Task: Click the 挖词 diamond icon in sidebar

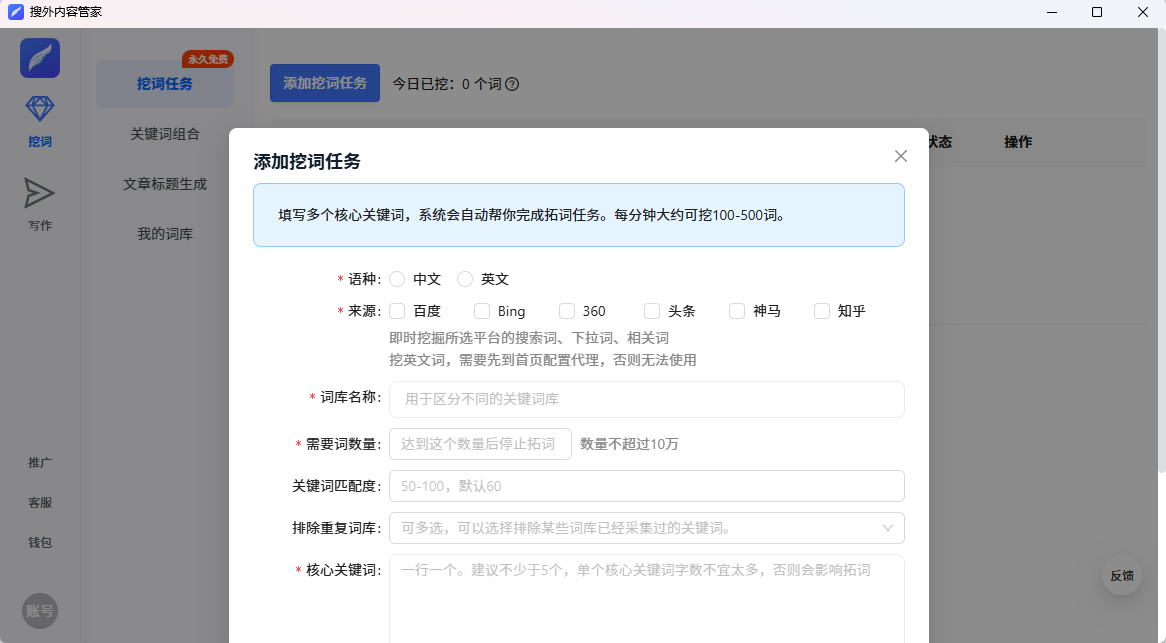Action: coord(40,110)
